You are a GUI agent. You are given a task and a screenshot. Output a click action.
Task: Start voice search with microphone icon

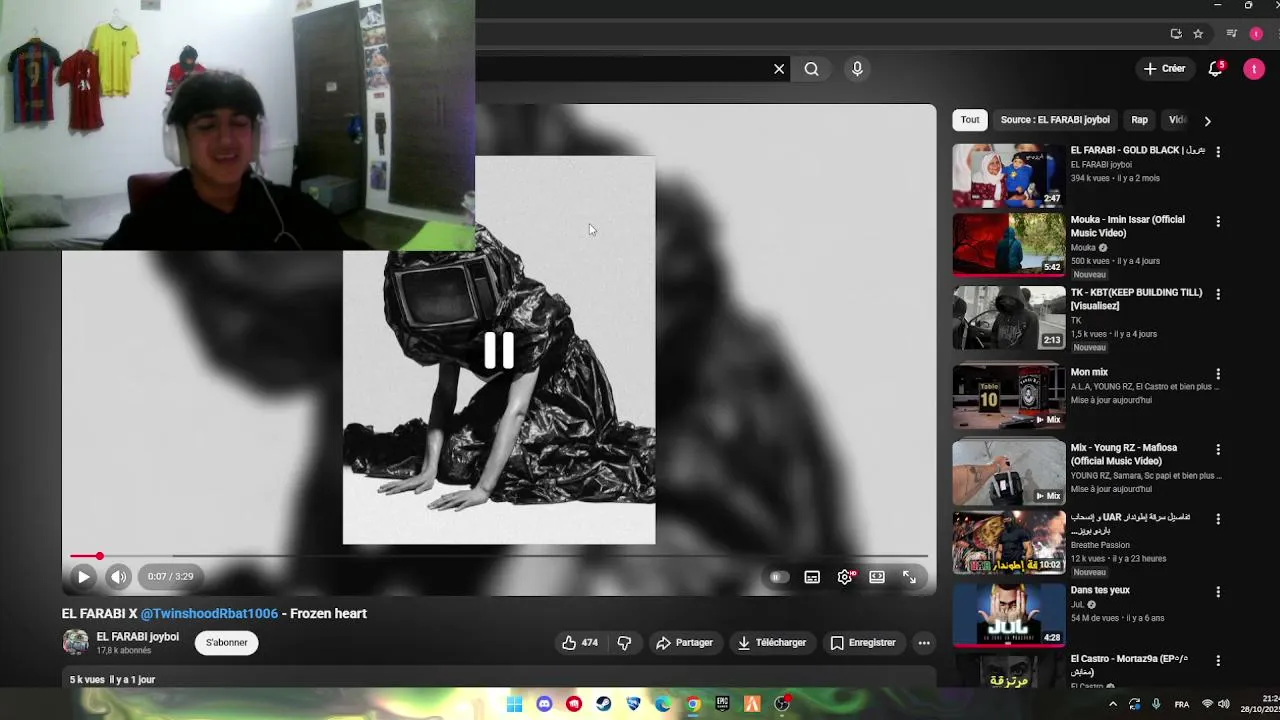coord(857,69)
